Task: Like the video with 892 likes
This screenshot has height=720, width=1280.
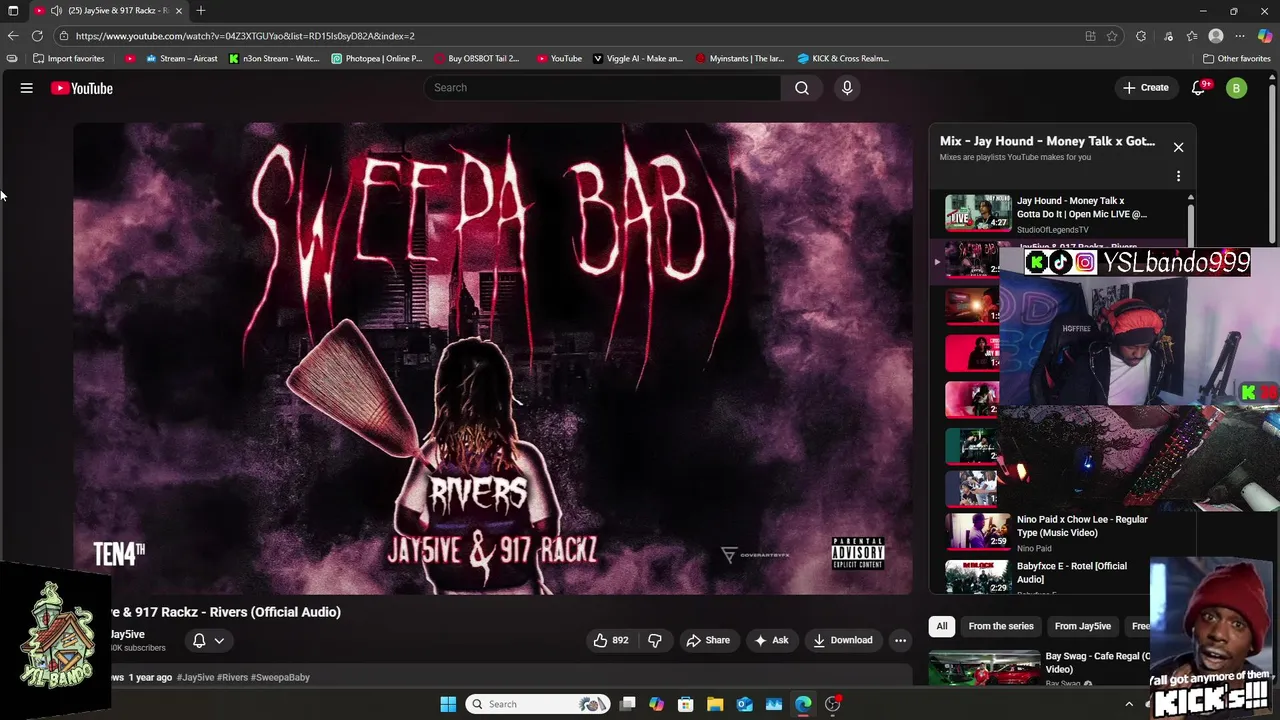Action: pos(611,640)
